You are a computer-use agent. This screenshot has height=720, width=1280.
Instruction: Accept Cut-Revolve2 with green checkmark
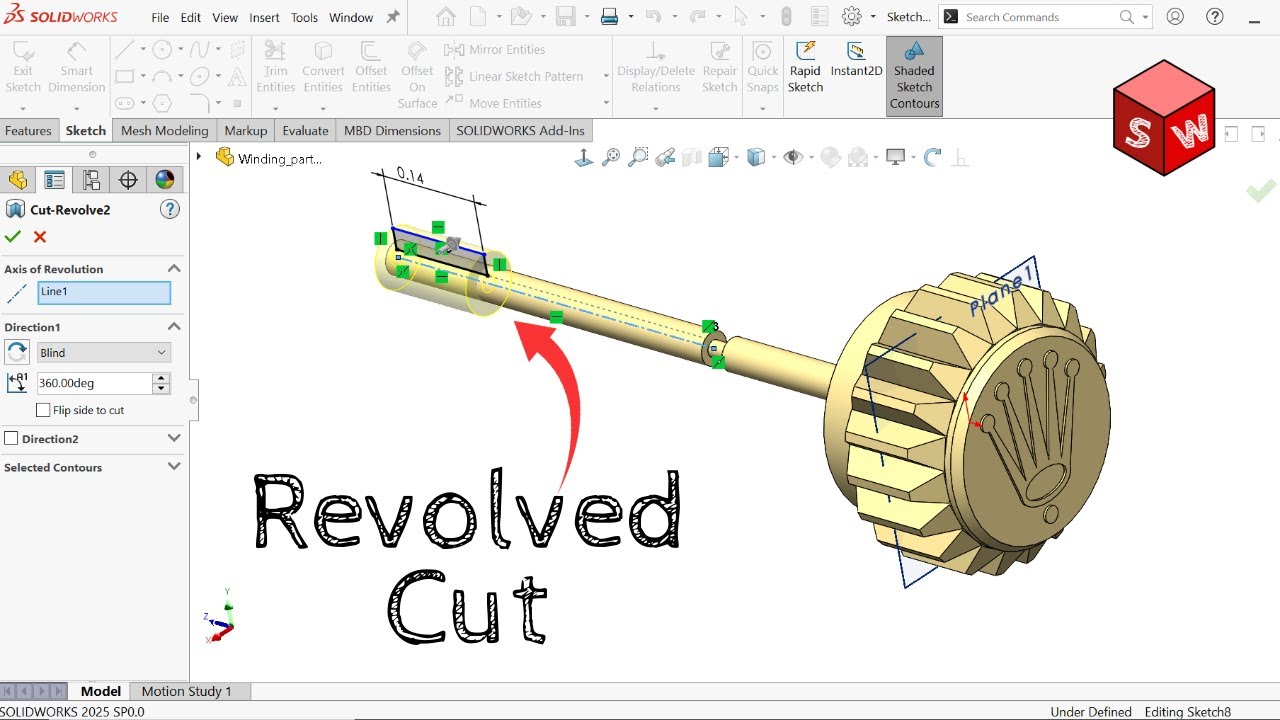(x=12, y=237)
